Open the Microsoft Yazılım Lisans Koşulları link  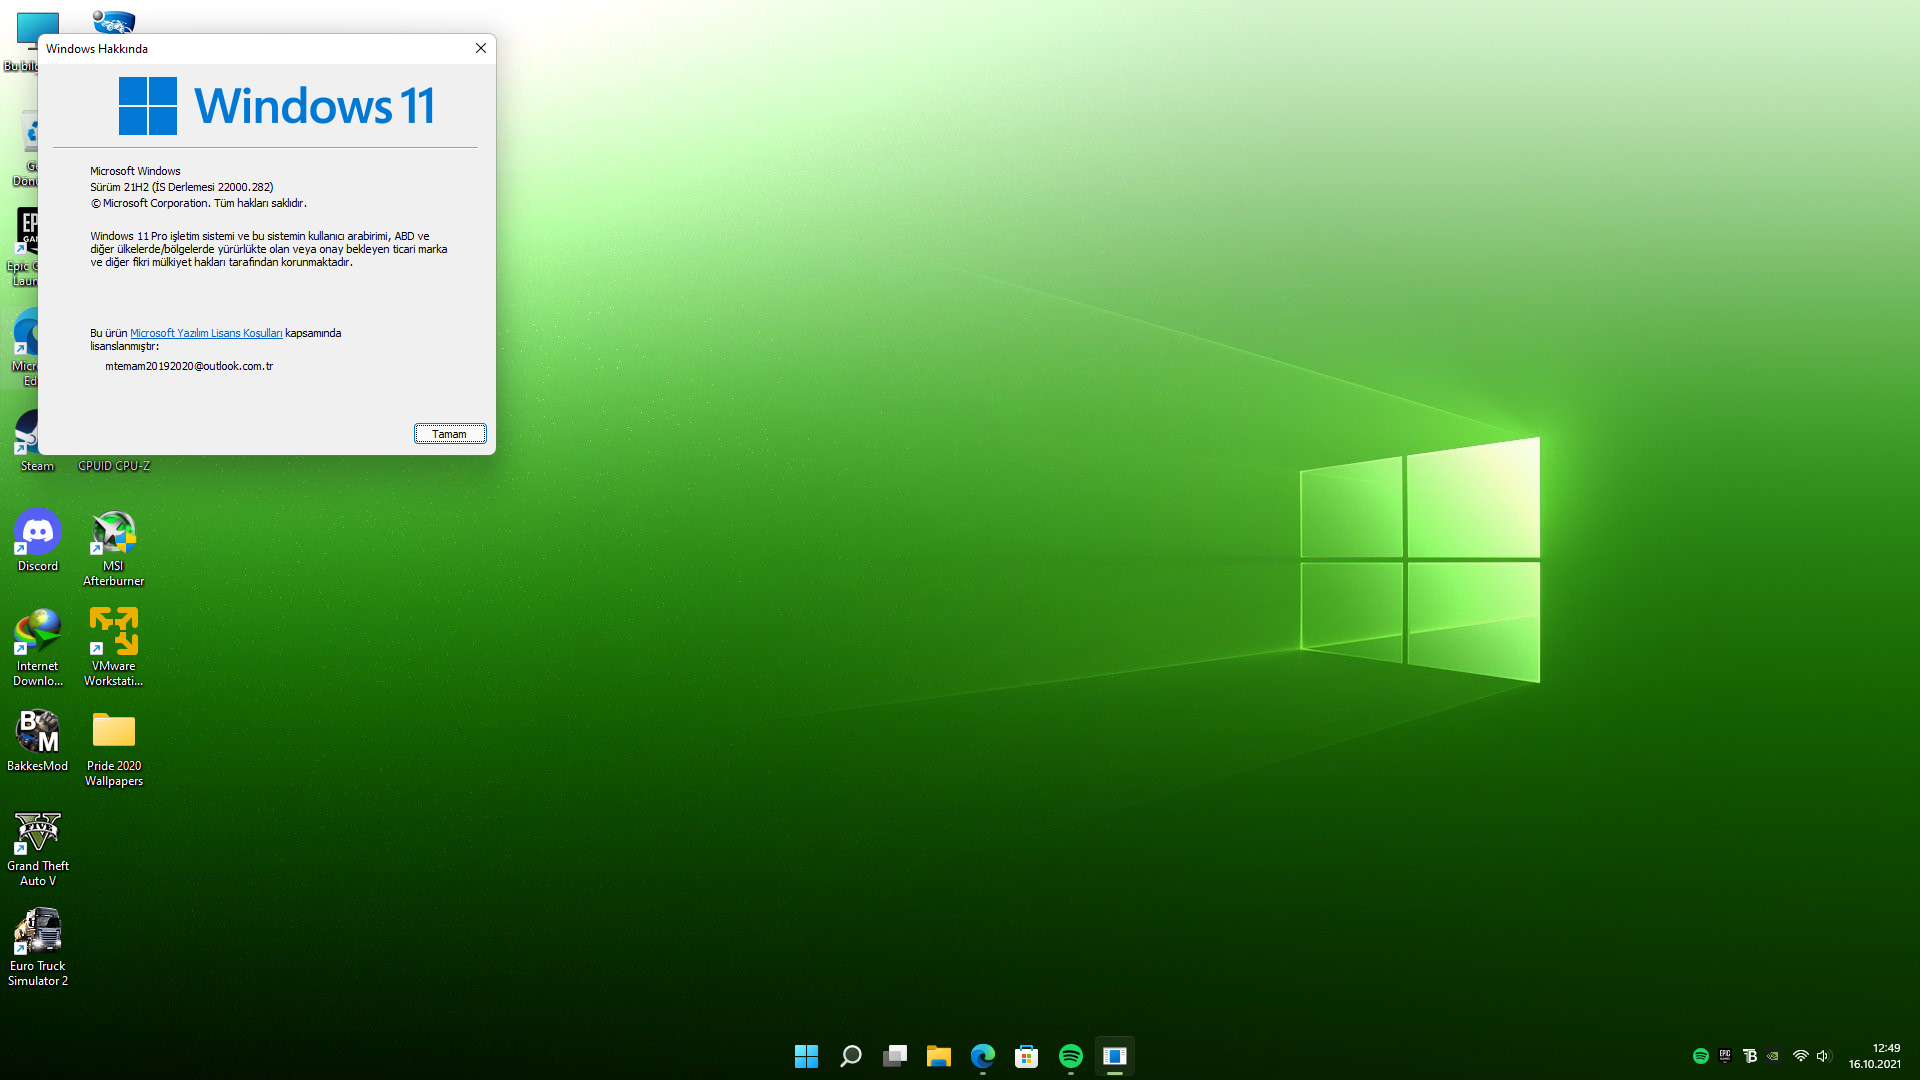point(206,333)
